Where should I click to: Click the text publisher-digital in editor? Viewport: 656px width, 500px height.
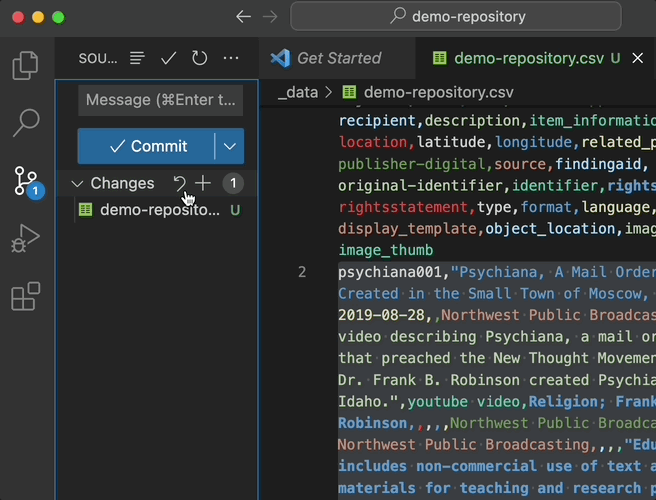(x=412, y=164)
